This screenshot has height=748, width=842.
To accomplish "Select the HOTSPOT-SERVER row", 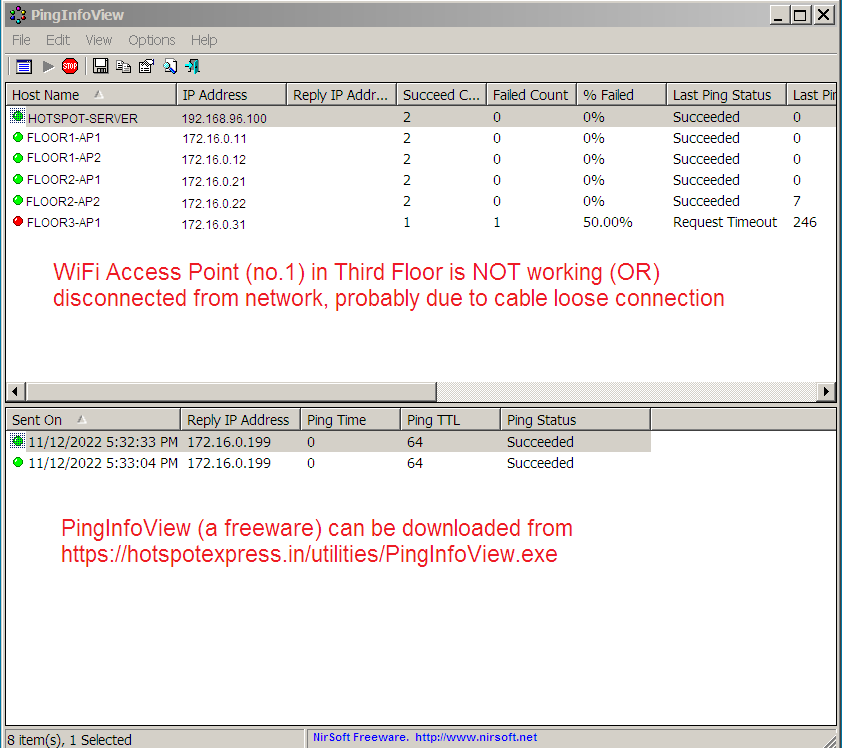I will [x=82, y=118].
